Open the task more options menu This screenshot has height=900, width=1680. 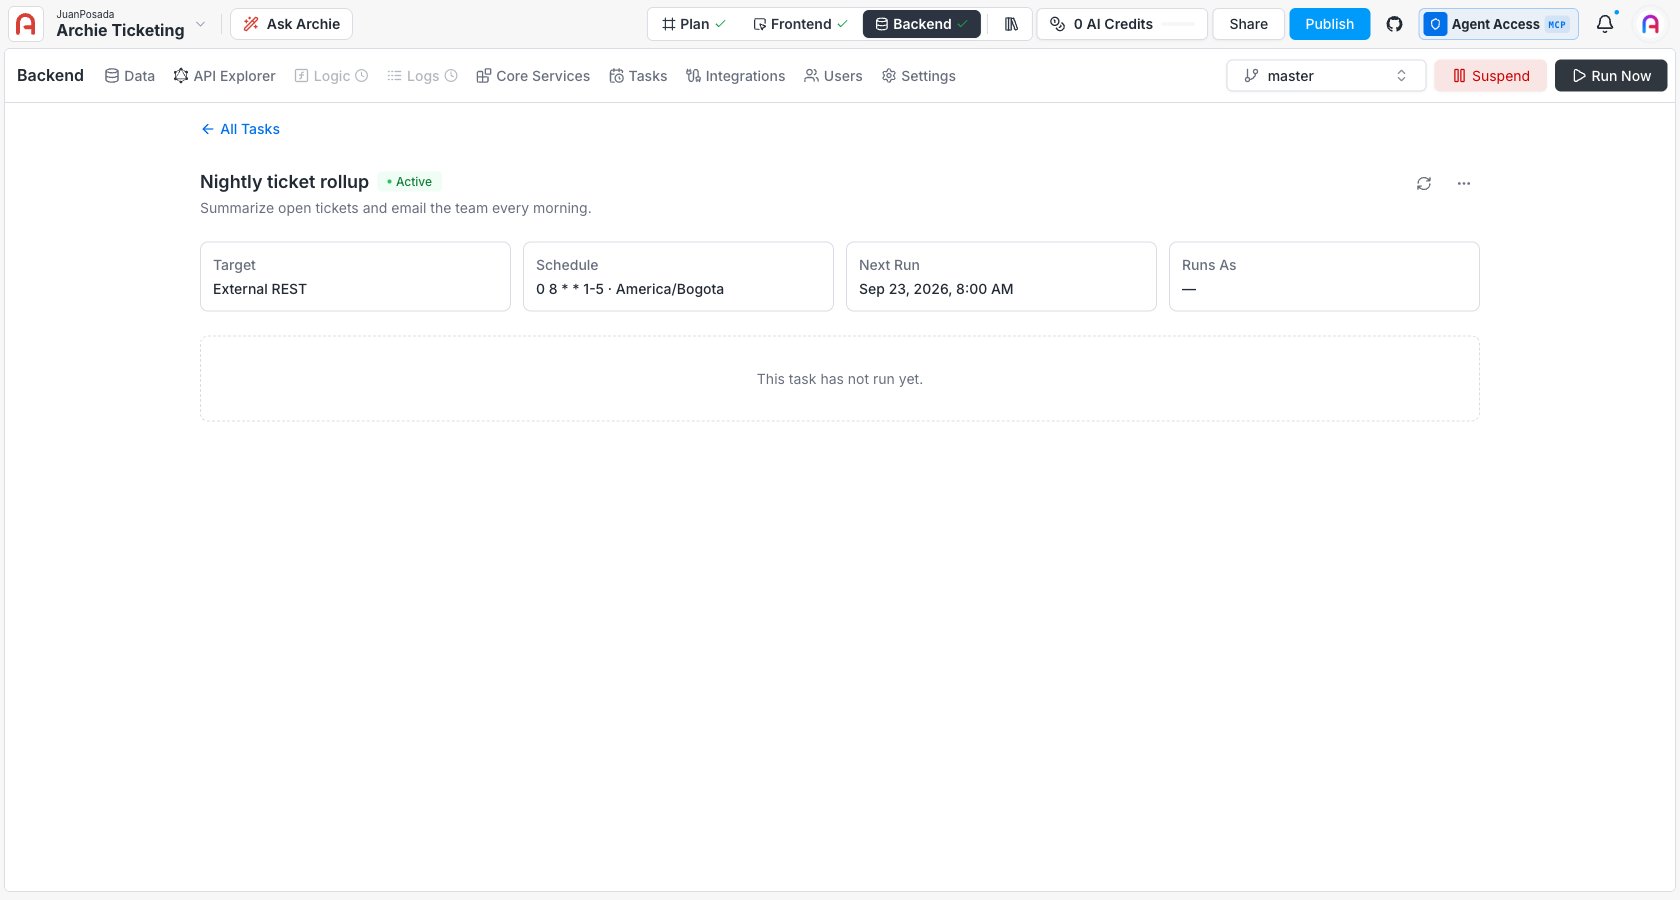[x=1464, y=183]
